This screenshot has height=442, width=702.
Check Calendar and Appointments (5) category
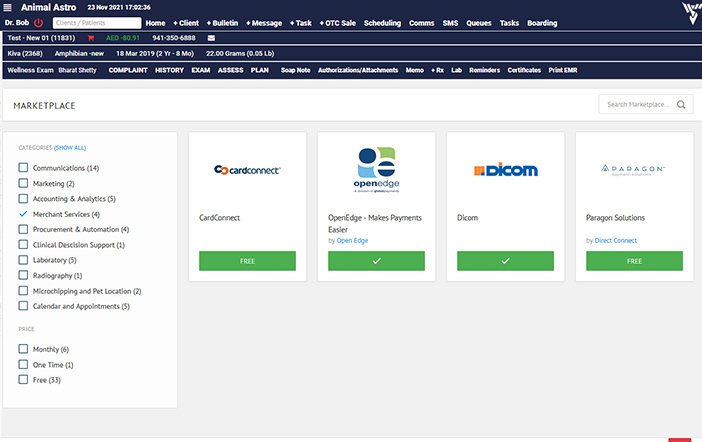coord(23,306)
